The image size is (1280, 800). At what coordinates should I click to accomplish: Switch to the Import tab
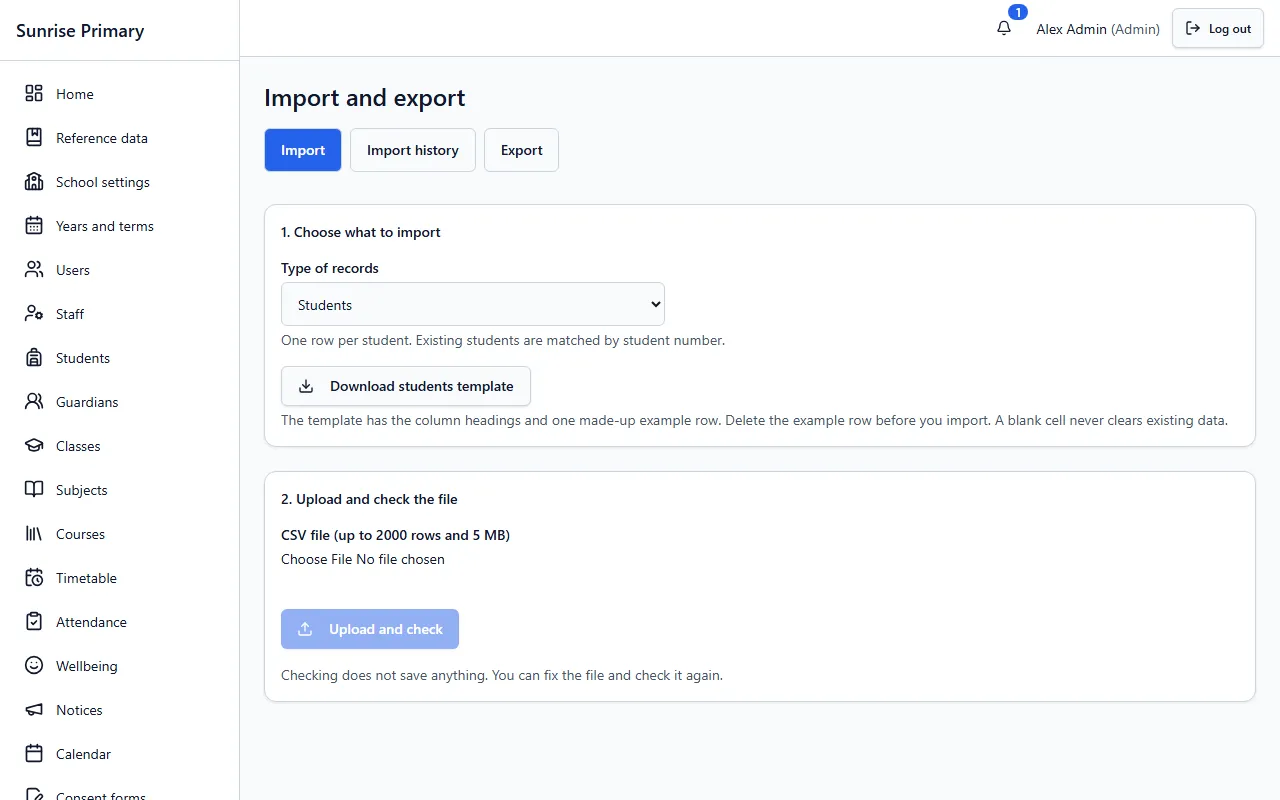(303, 150)
